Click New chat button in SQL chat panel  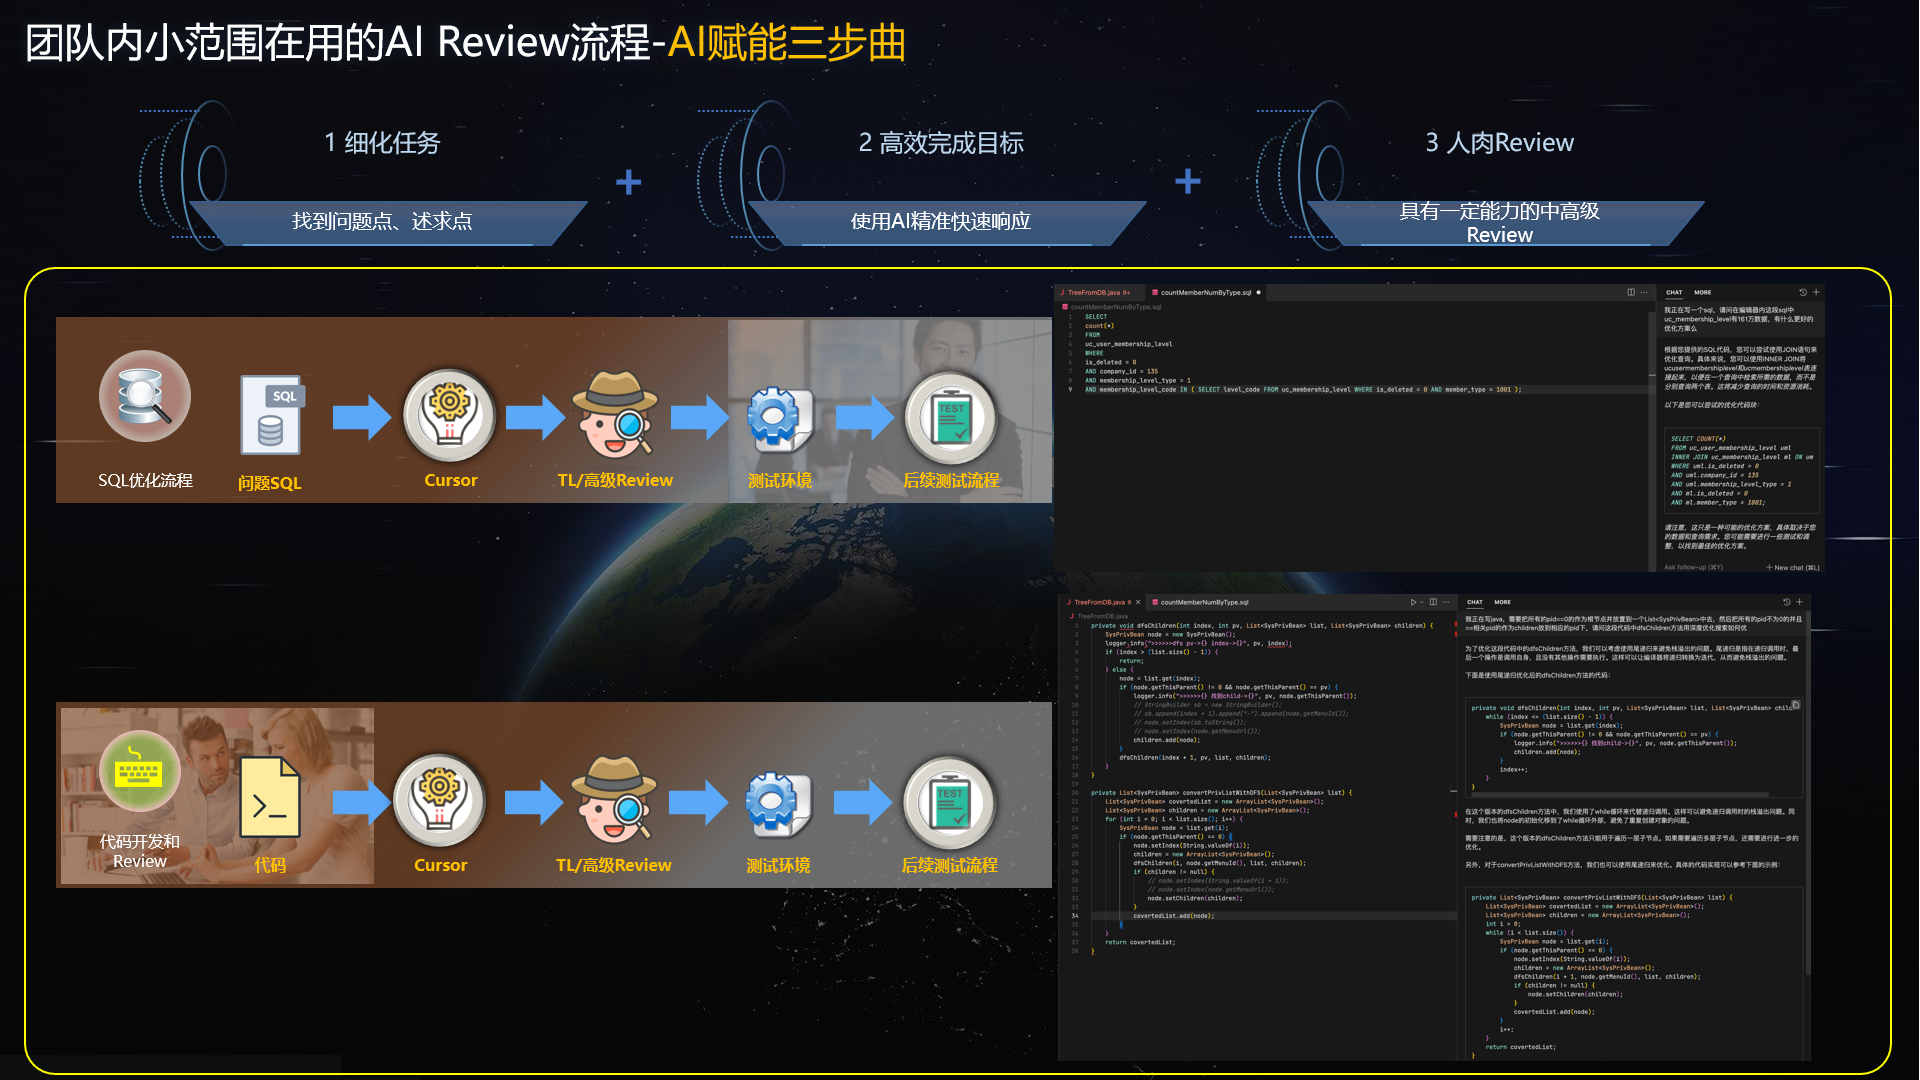(x=1792, y=567)
